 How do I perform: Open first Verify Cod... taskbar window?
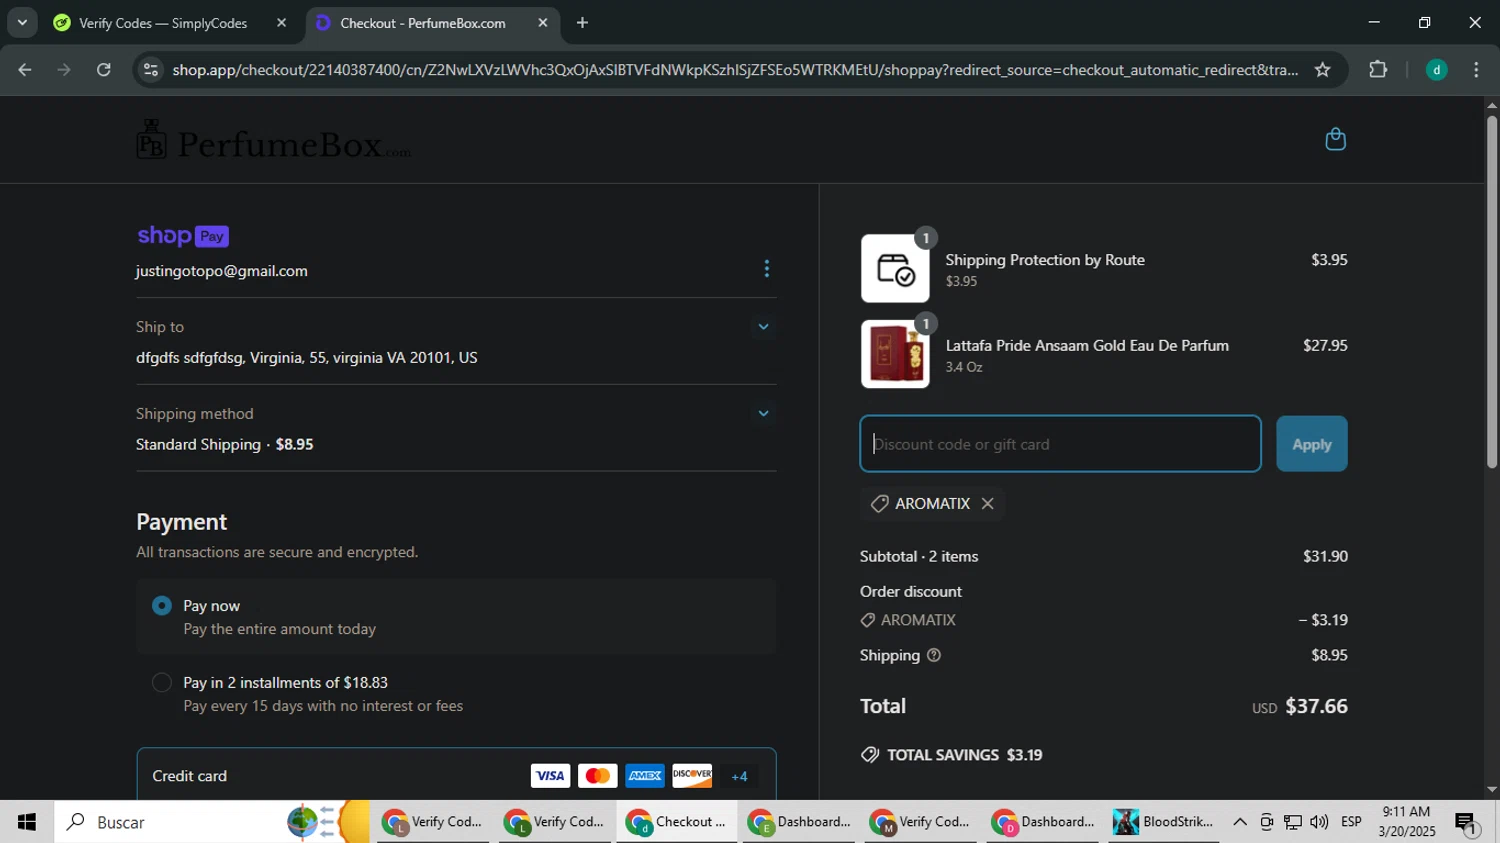pos(432,822)
